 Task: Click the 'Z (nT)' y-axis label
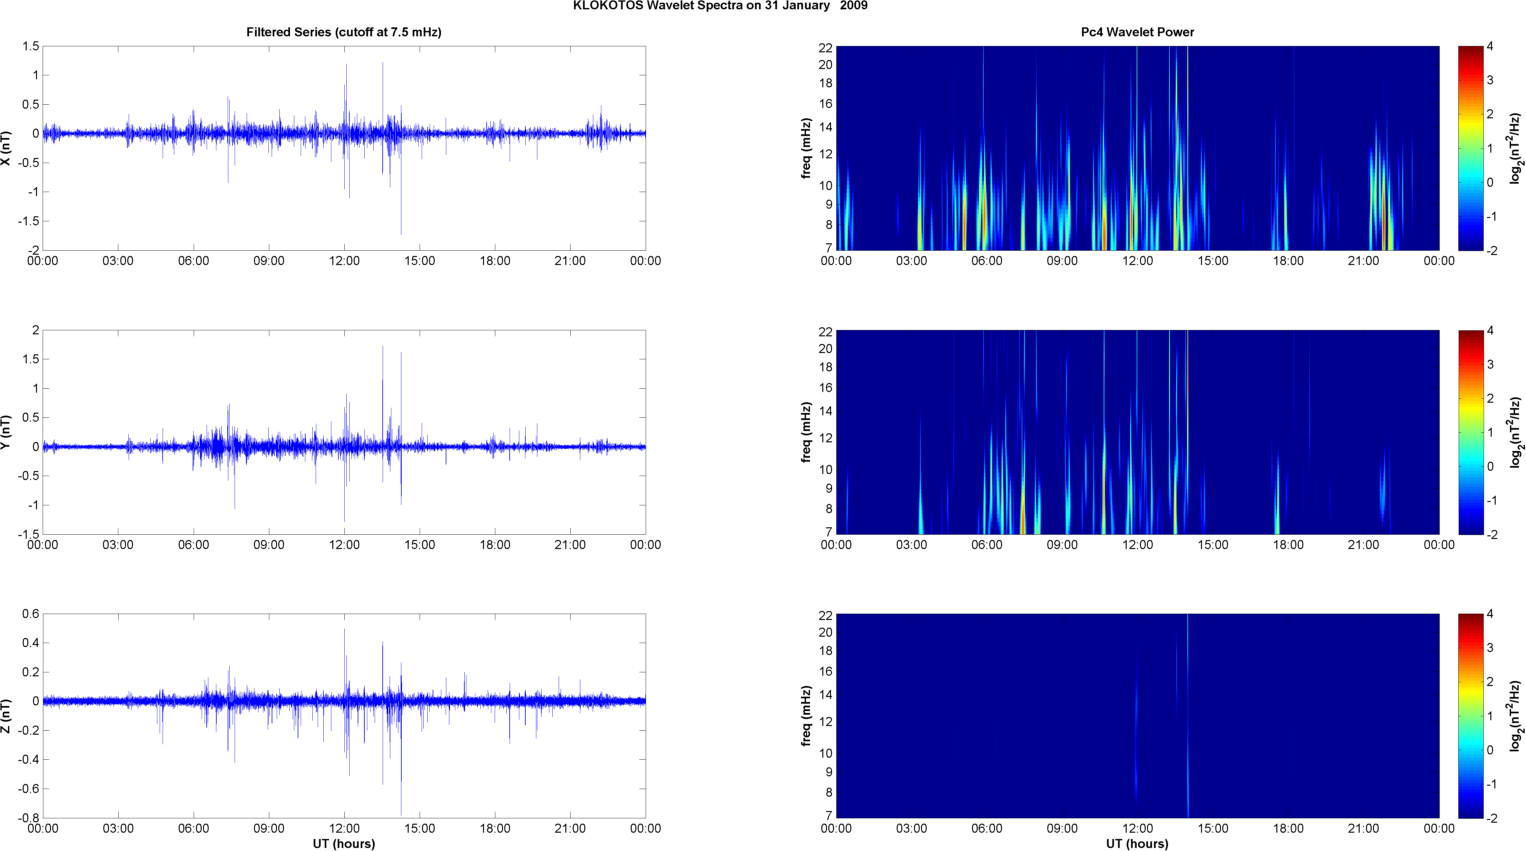coord(7,716)
